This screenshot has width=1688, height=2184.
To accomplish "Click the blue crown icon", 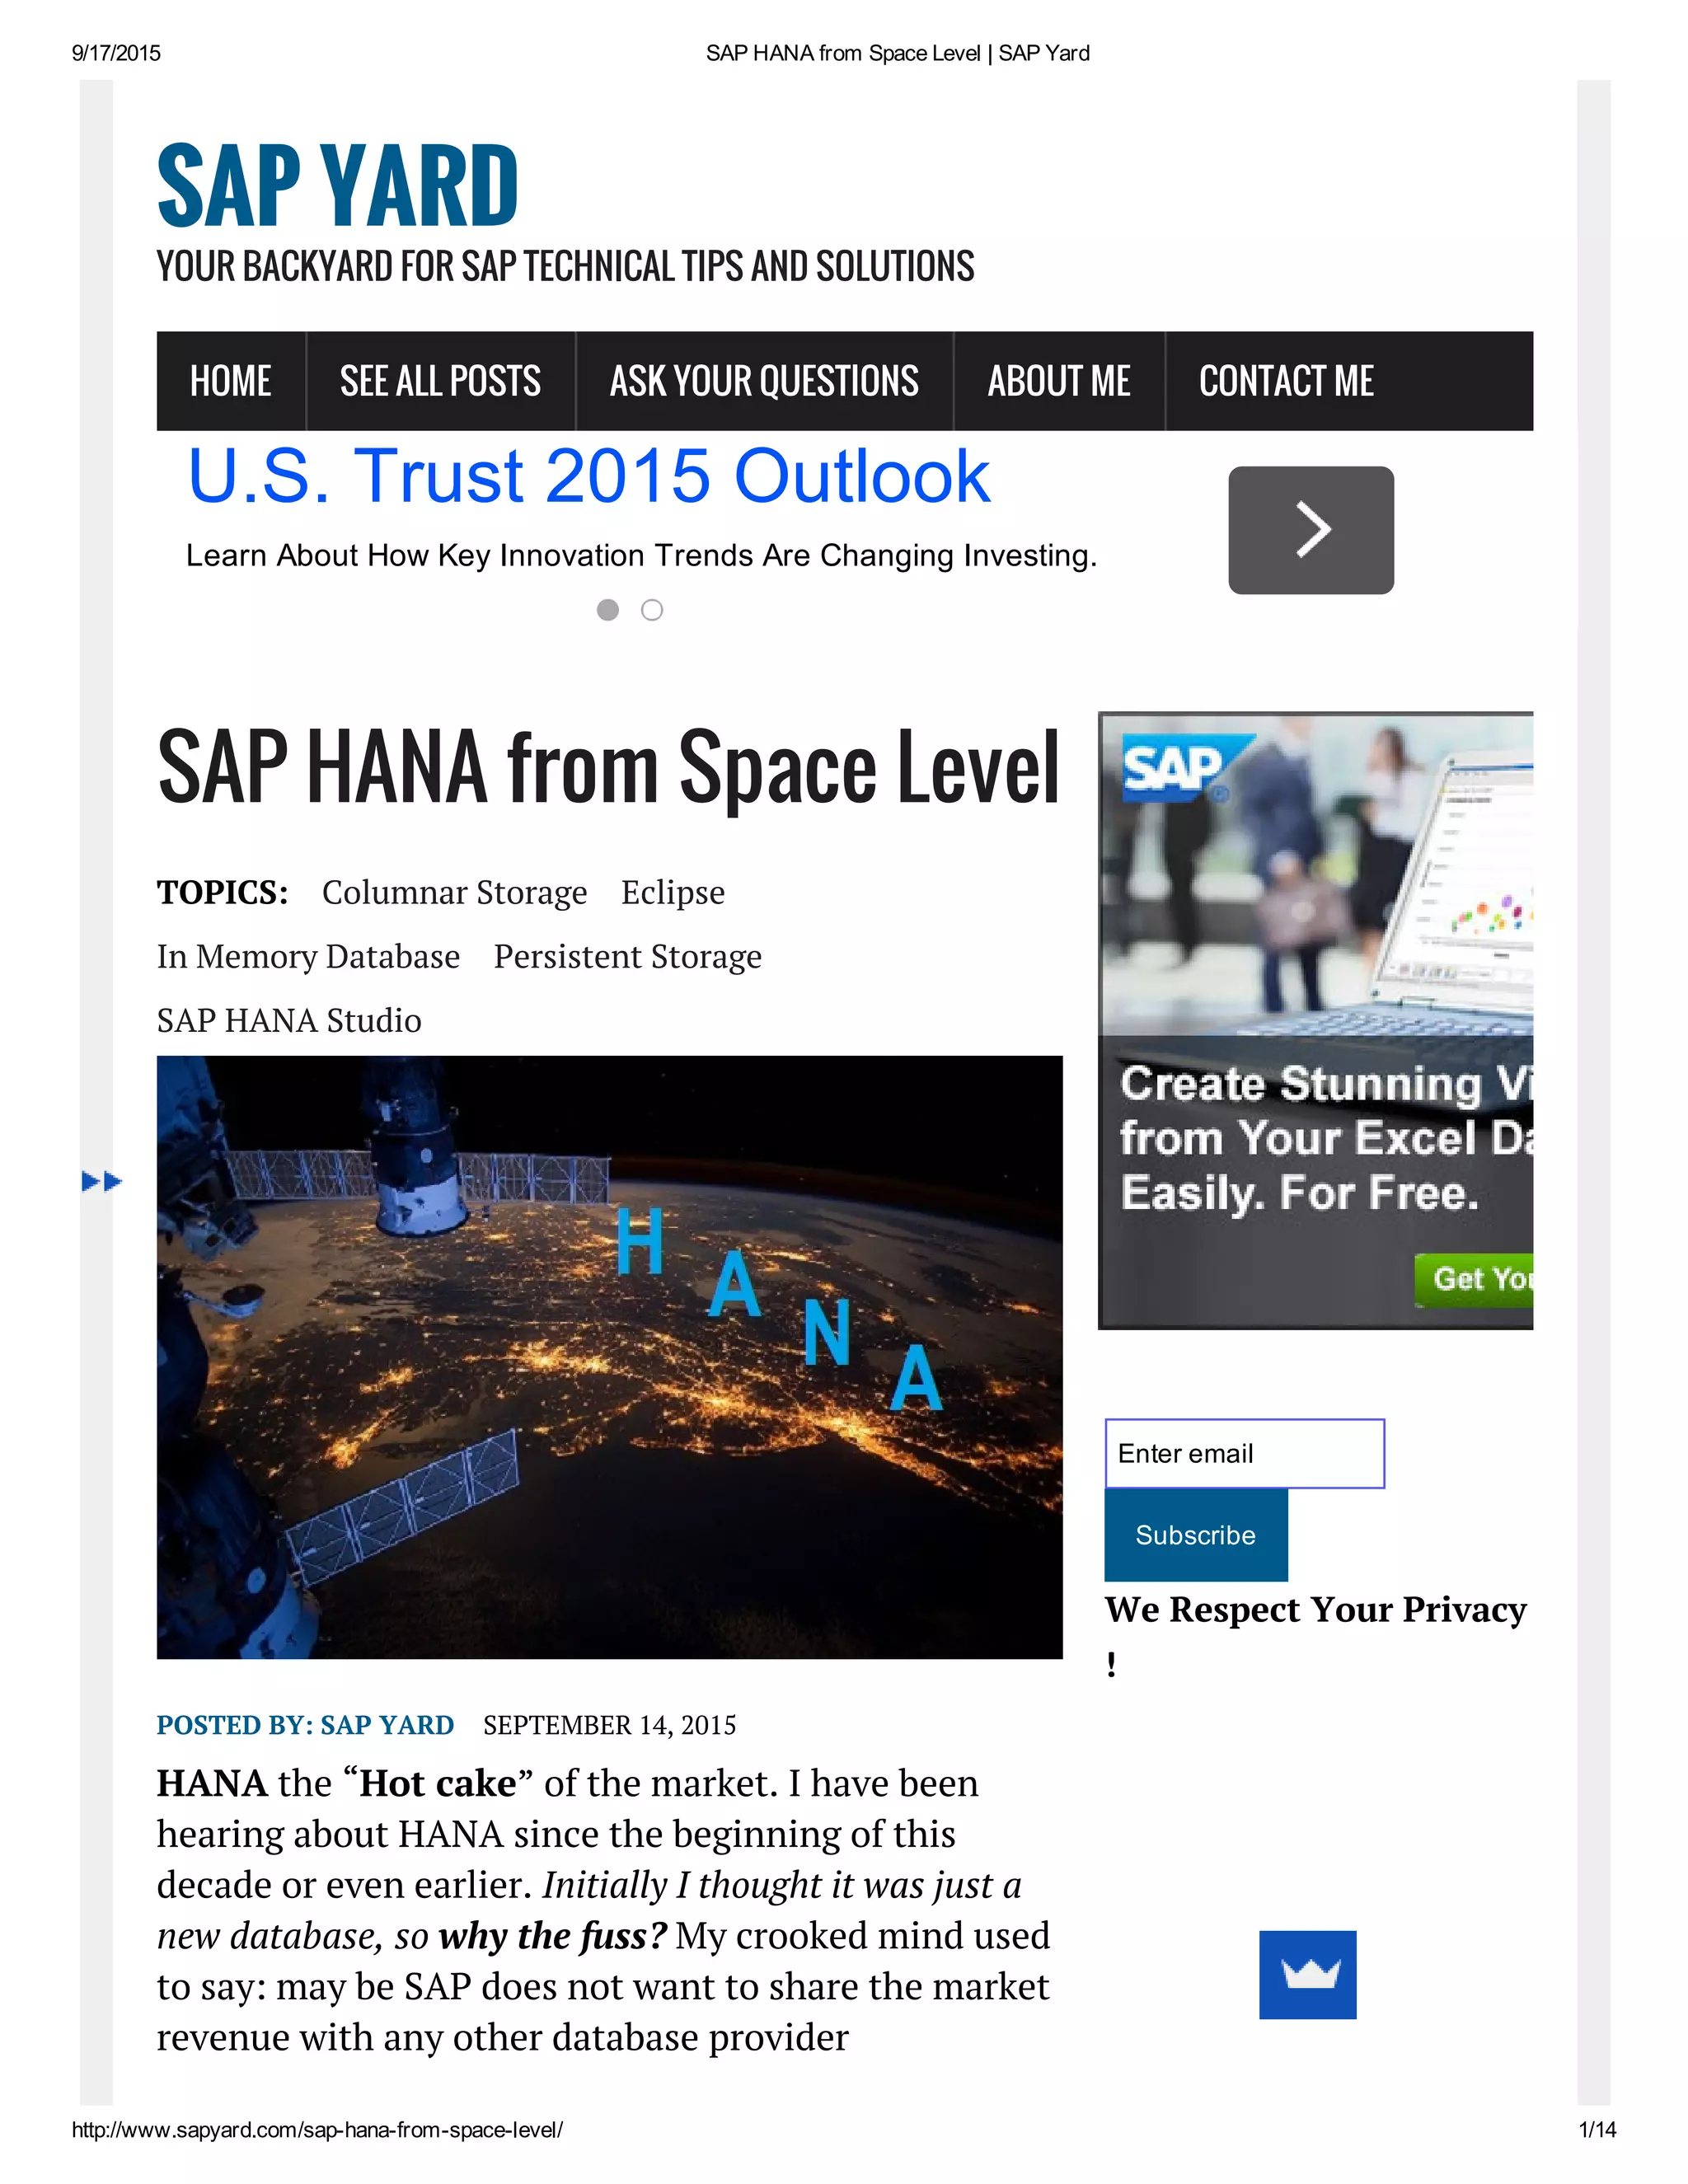I will [1307, 1974].
